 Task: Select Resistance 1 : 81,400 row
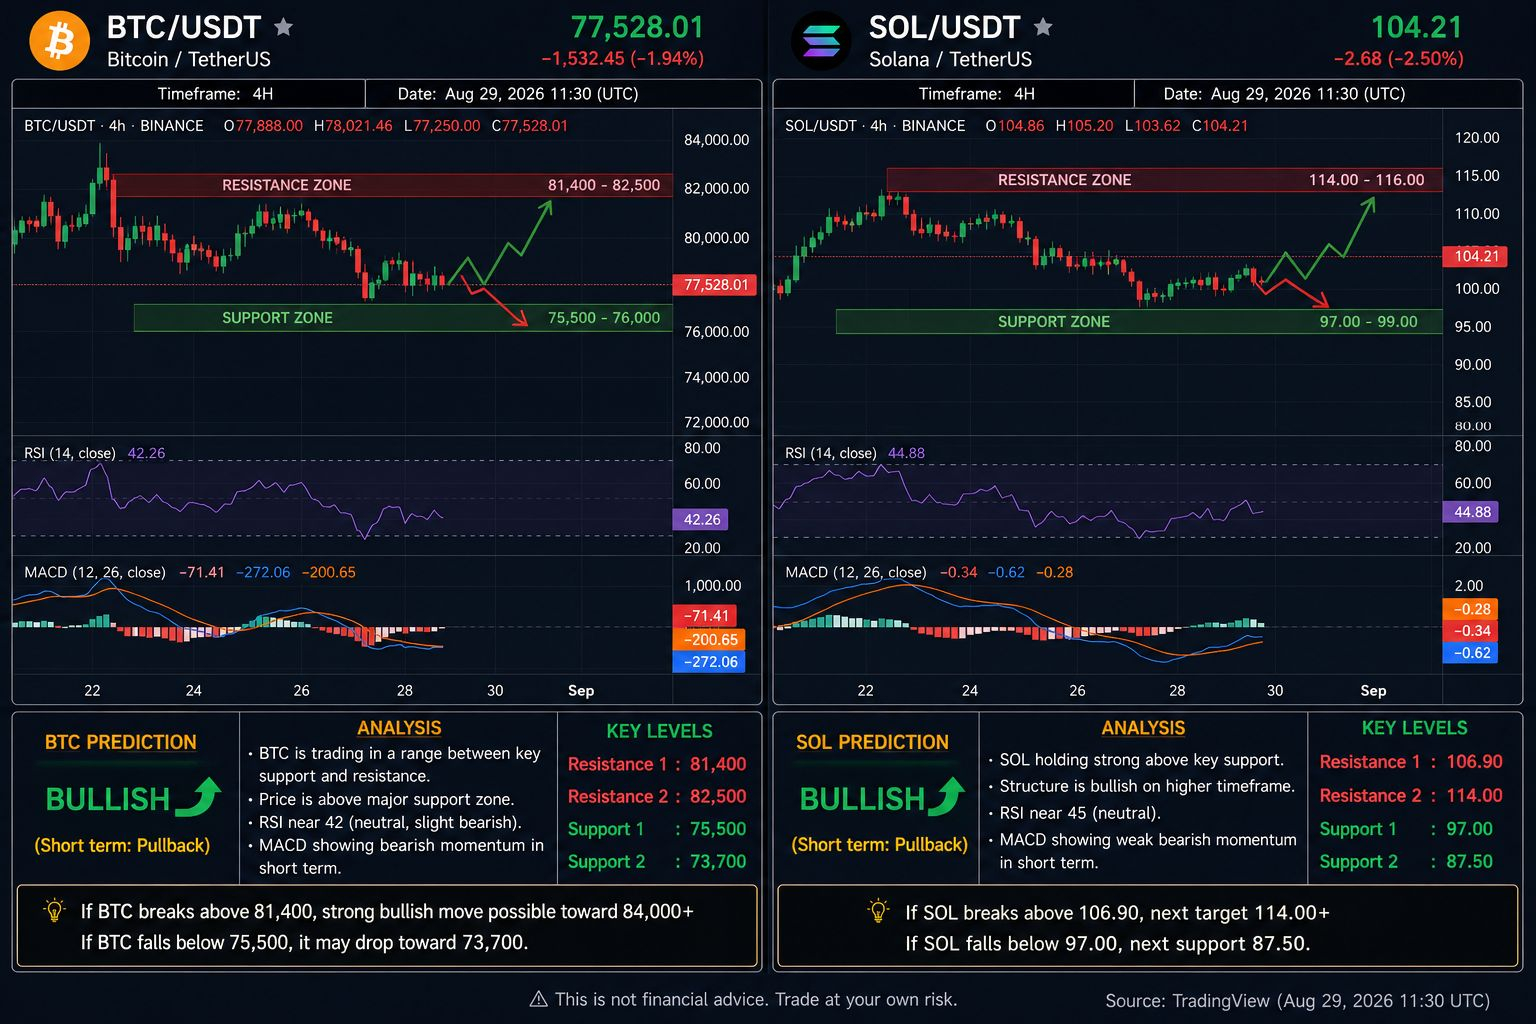point(657,764)
